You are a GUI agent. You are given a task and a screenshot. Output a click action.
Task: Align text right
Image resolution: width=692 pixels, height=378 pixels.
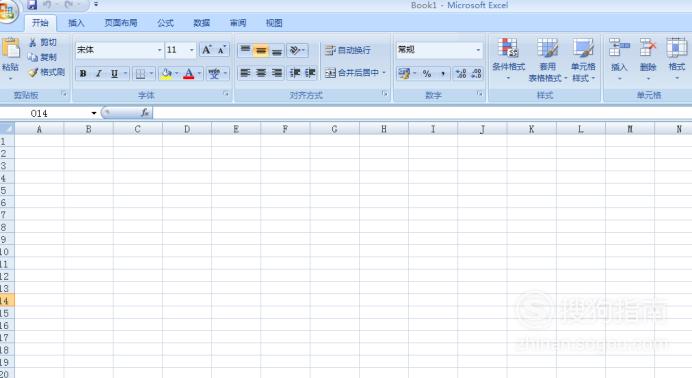[277, 73]
